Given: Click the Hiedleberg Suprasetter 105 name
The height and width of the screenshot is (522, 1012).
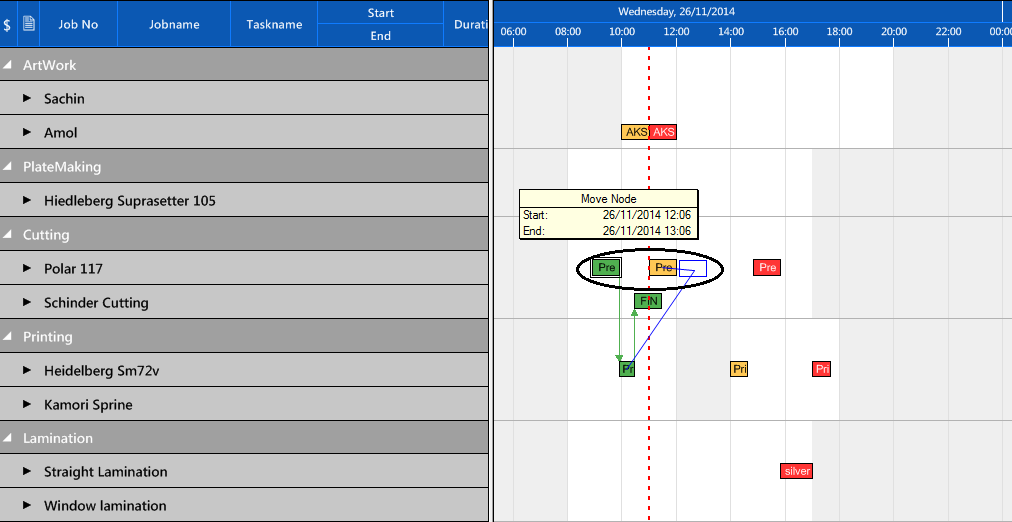Looking at the screenshot, I should coord(130,201).
